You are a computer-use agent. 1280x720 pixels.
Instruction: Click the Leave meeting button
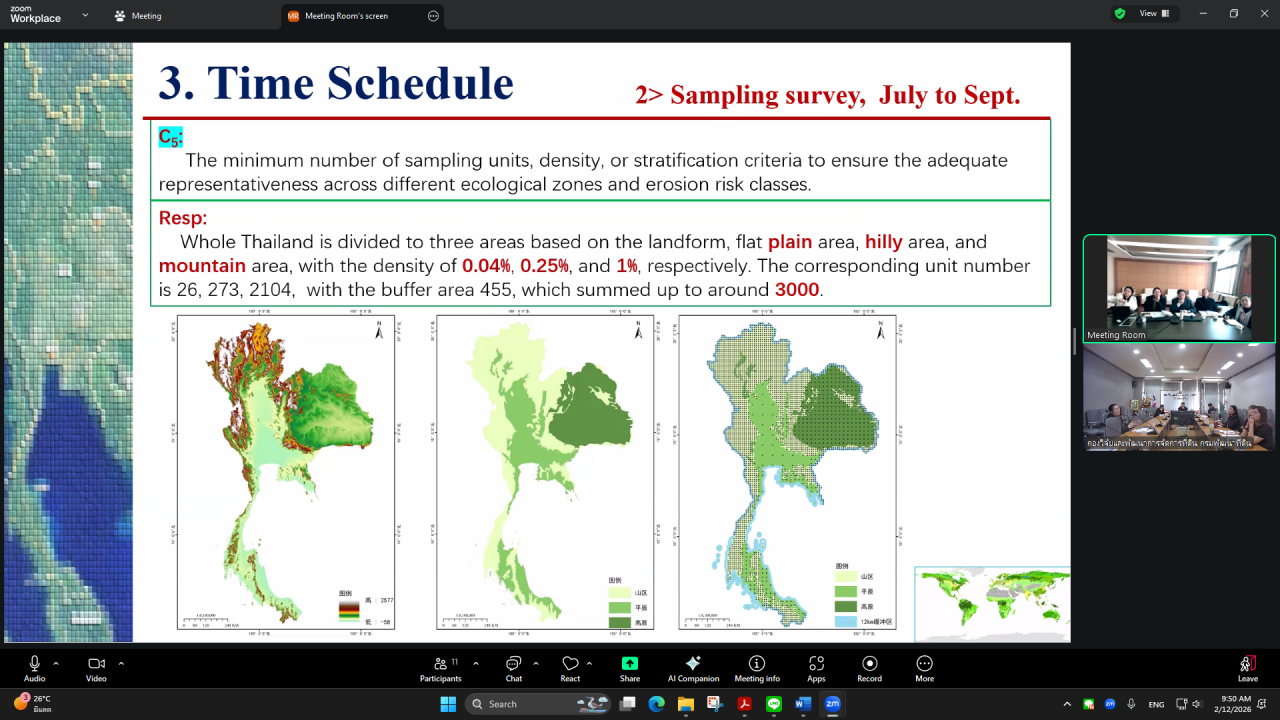[1247, 667]
